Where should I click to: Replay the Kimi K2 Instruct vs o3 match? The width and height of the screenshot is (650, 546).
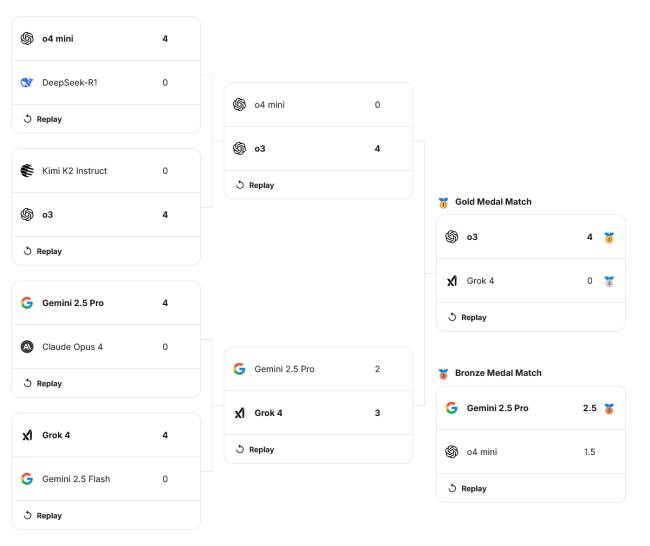click(42, 251)
